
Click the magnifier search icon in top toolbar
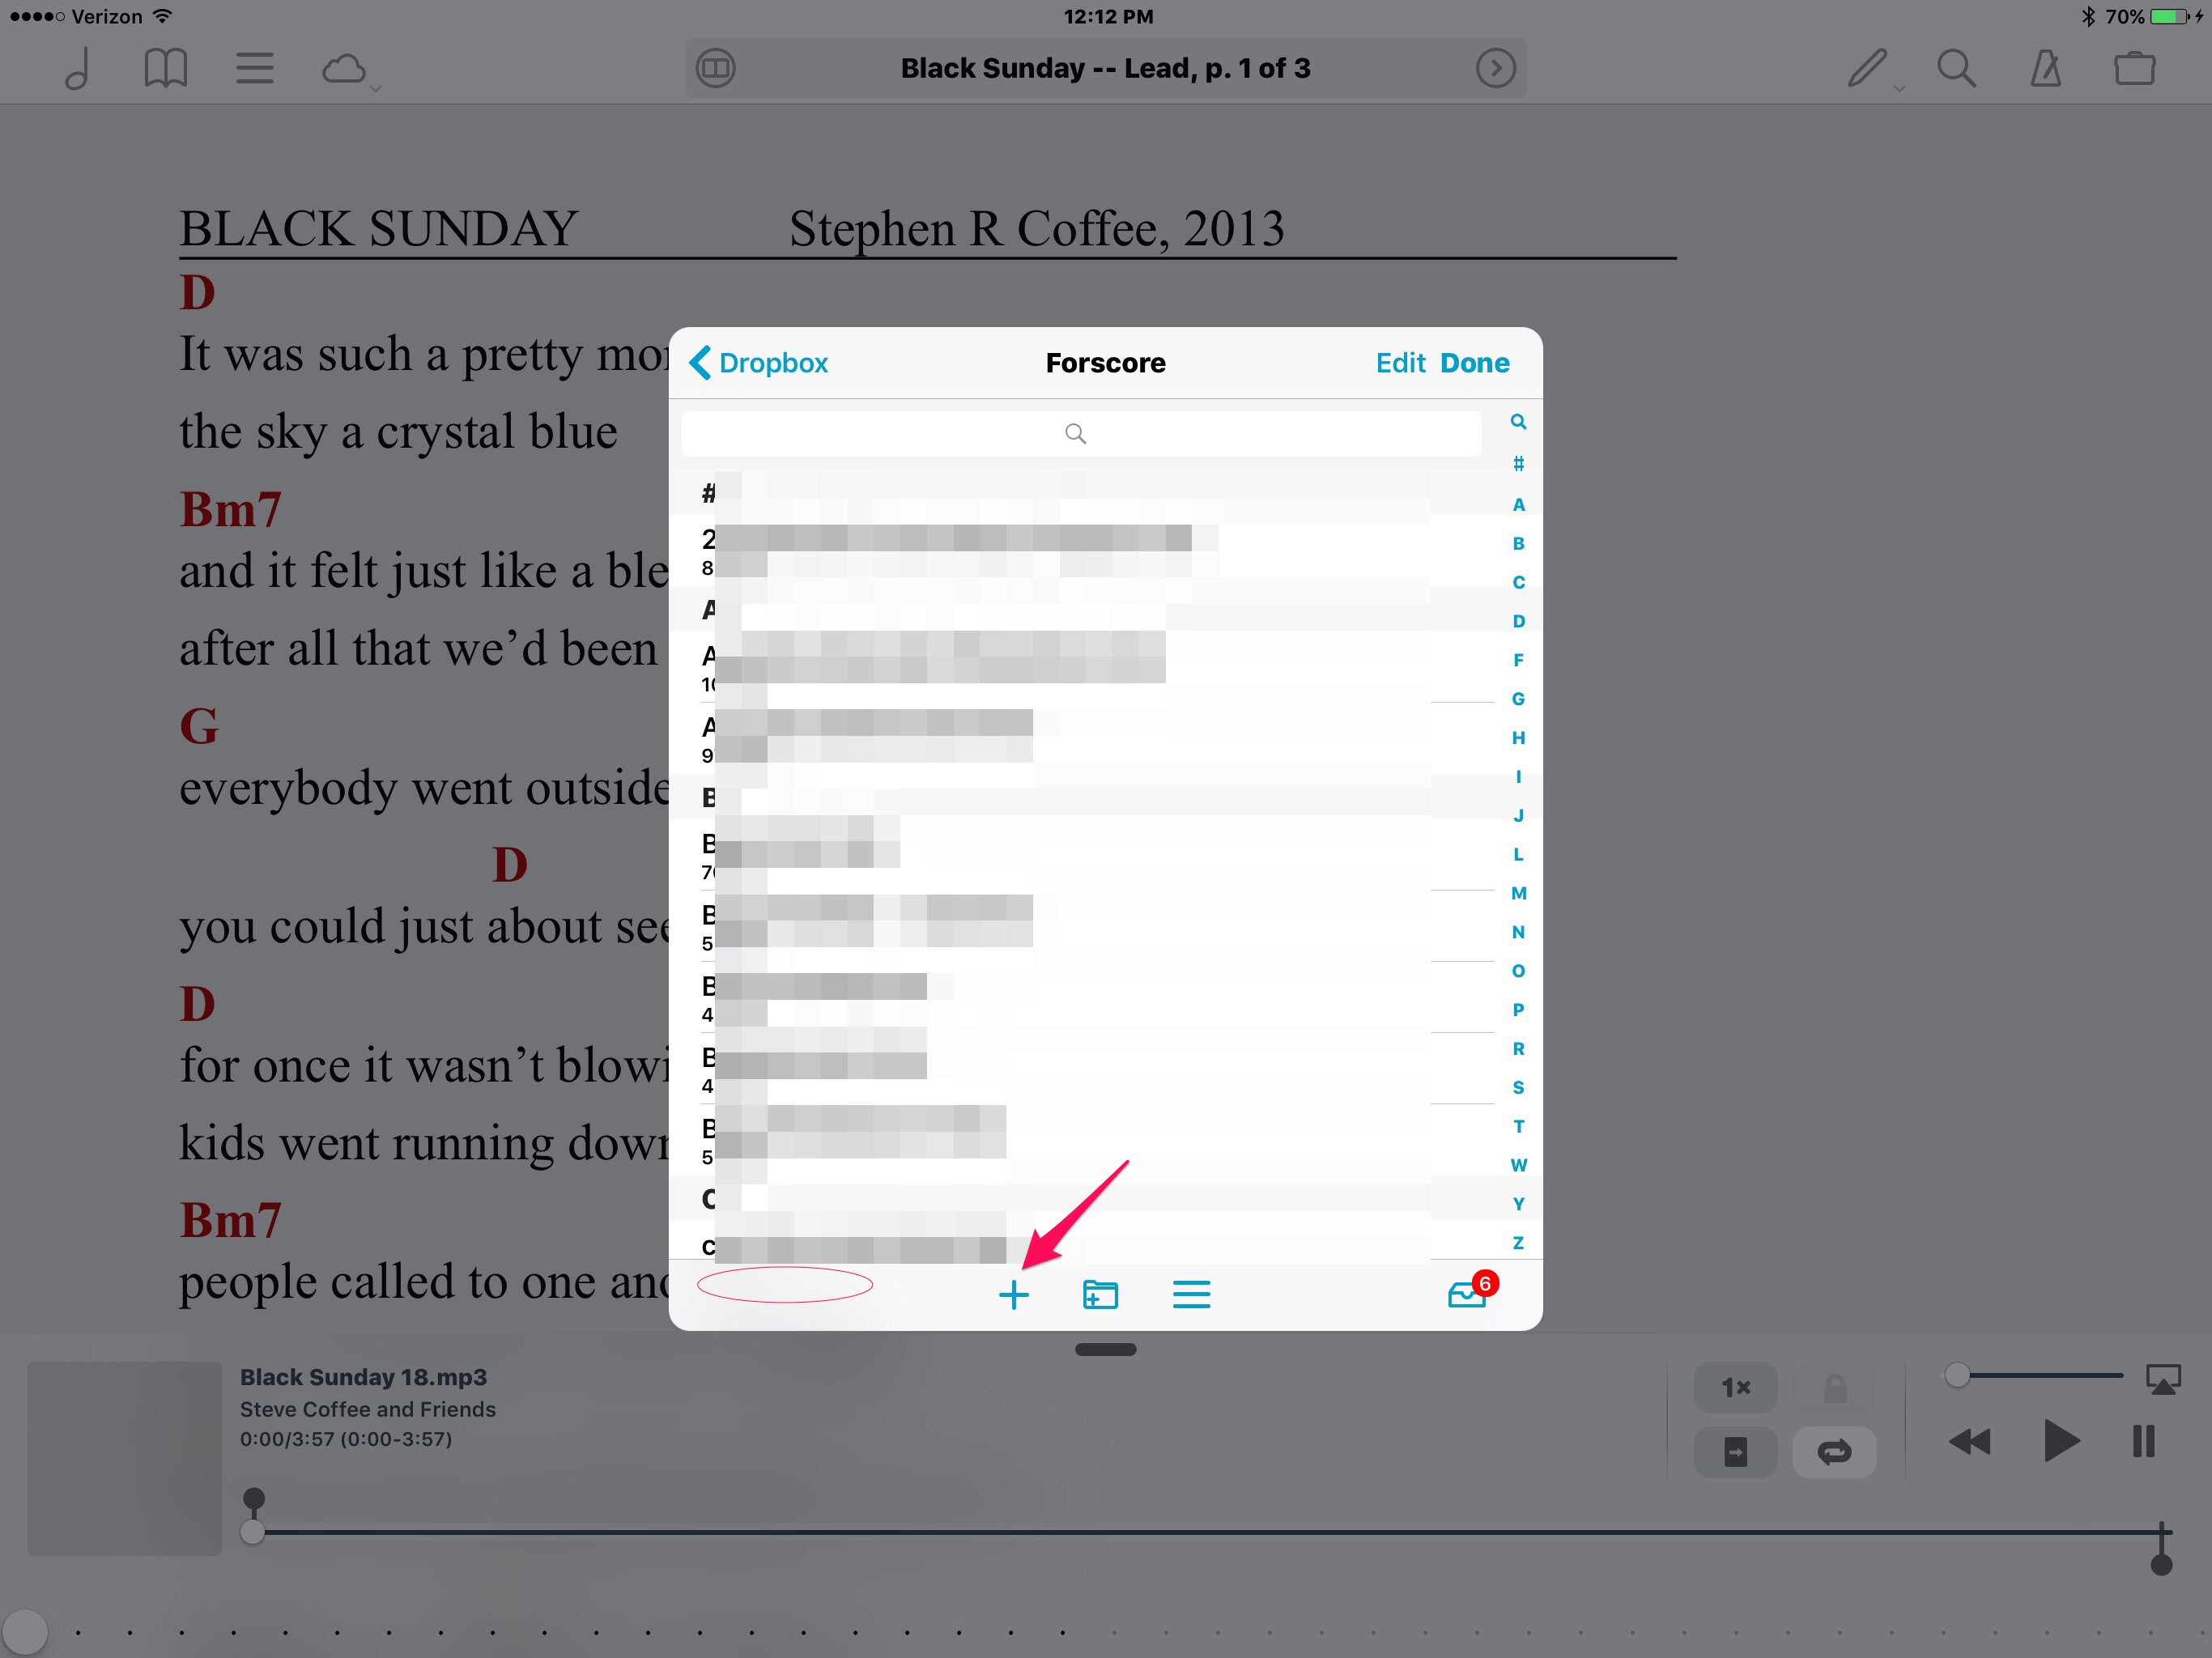click(x=1956, y=69)
